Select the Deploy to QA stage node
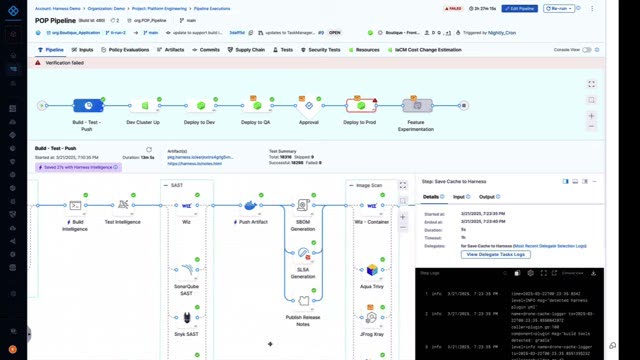Screen dimensions: 640x360 click(257, 106)
